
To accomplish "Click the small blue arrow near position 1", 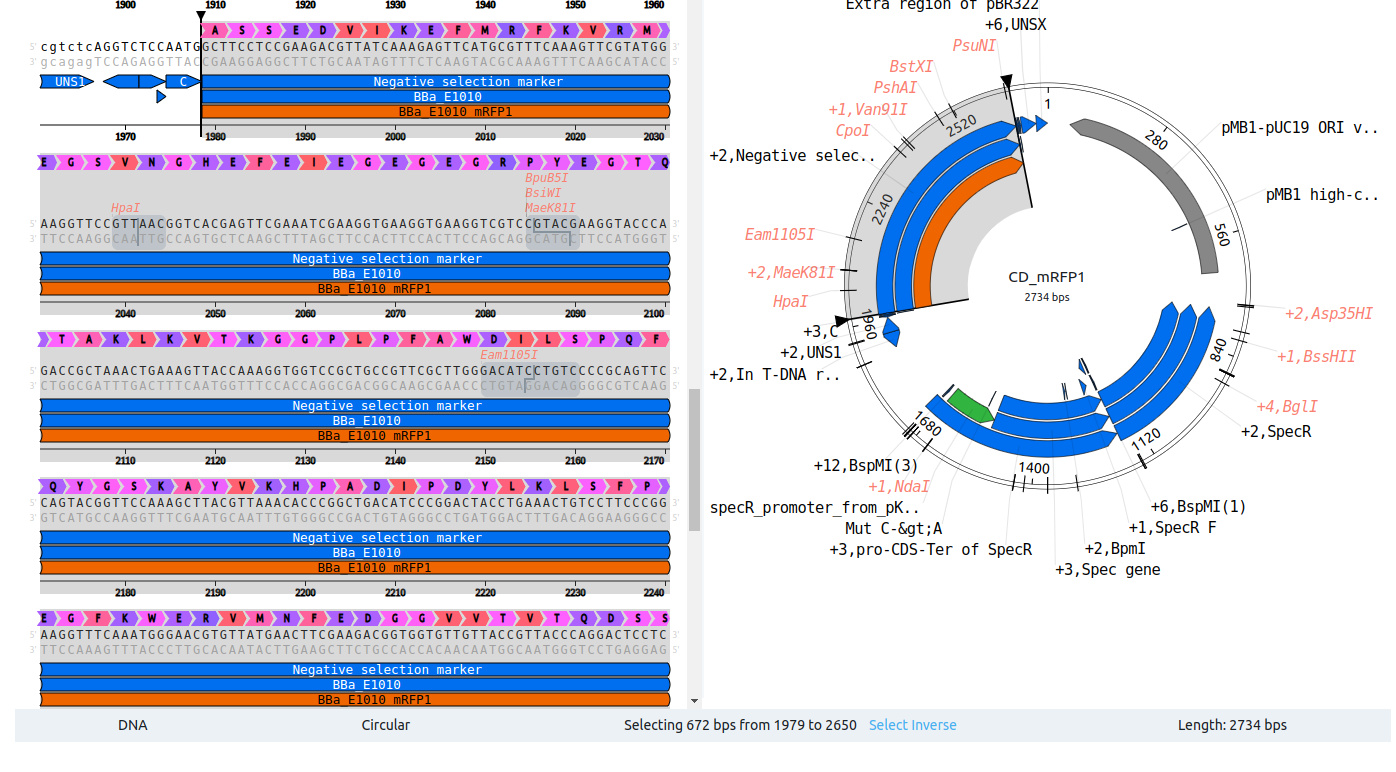I will (1040, 123).
